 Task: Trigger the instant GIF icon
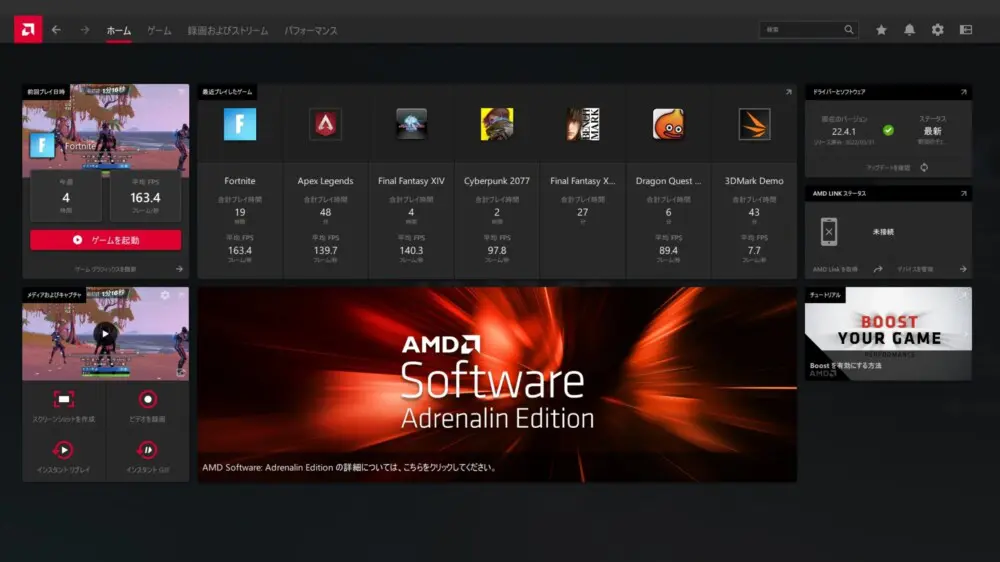[x=147, y=450]
